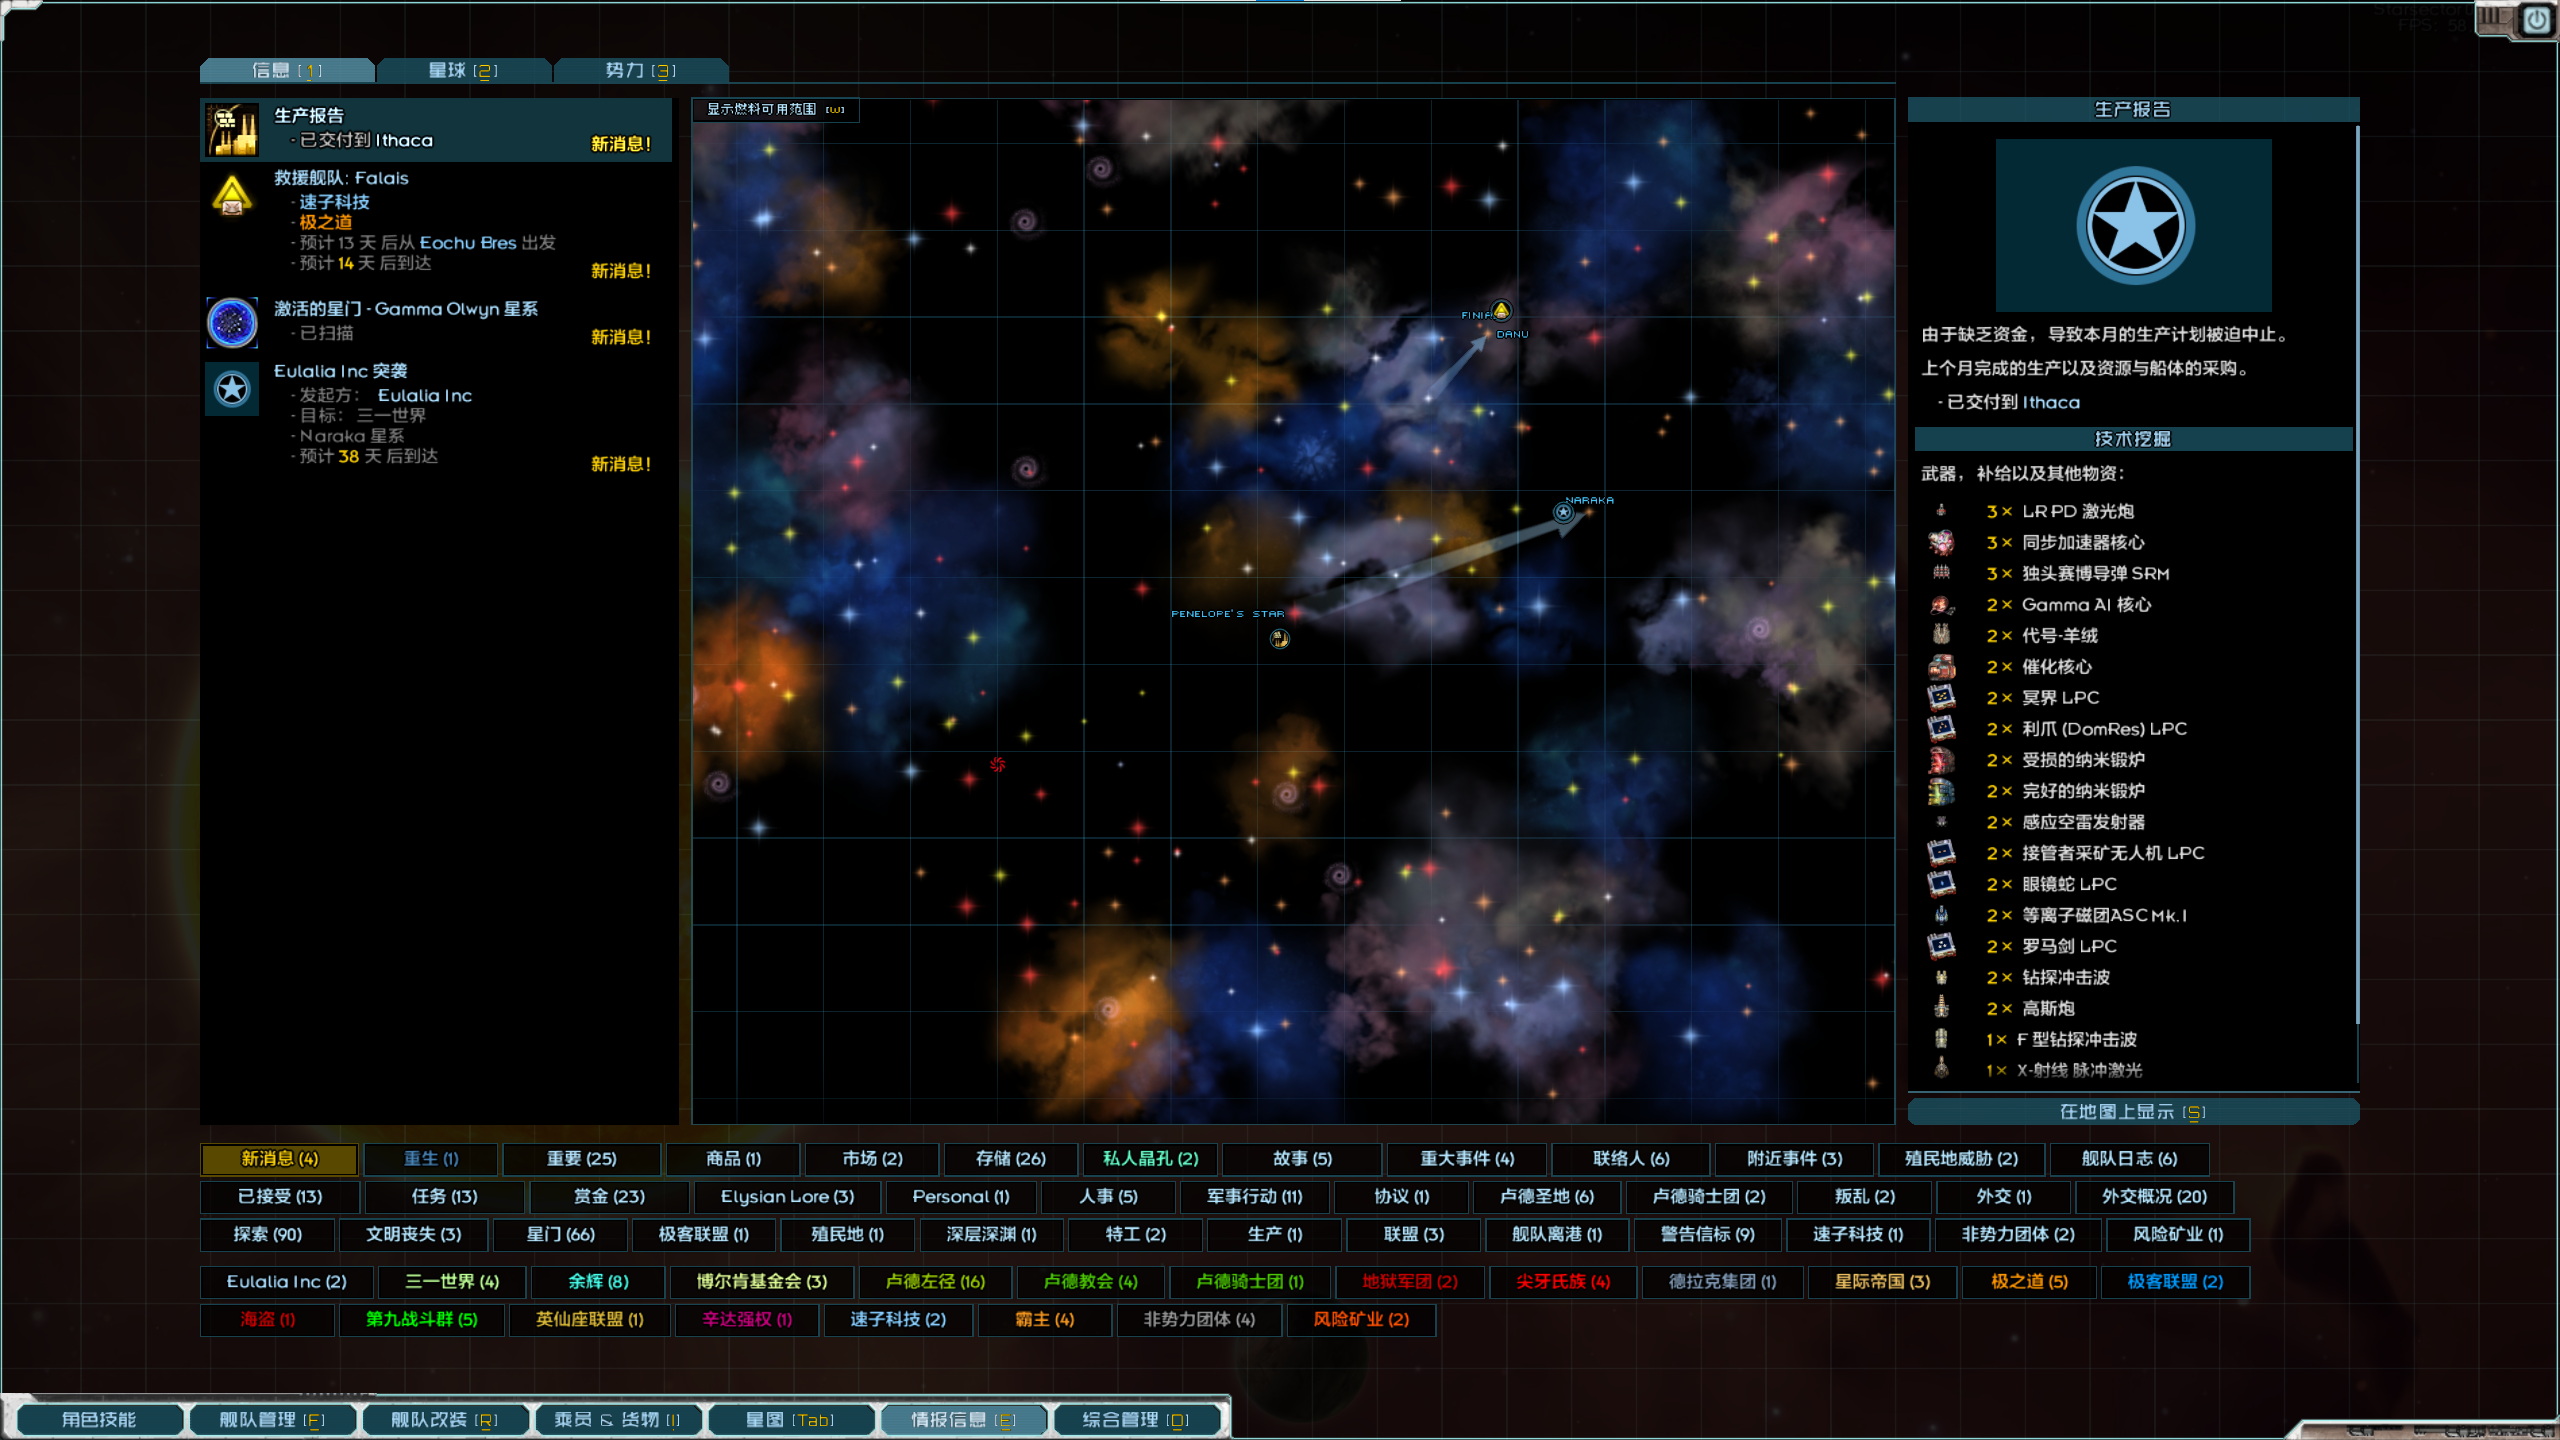Open 舰队管理 [F] from bottom bar
Viewport: 2560px width, 1440px height.
click(x=272, y=1419)
